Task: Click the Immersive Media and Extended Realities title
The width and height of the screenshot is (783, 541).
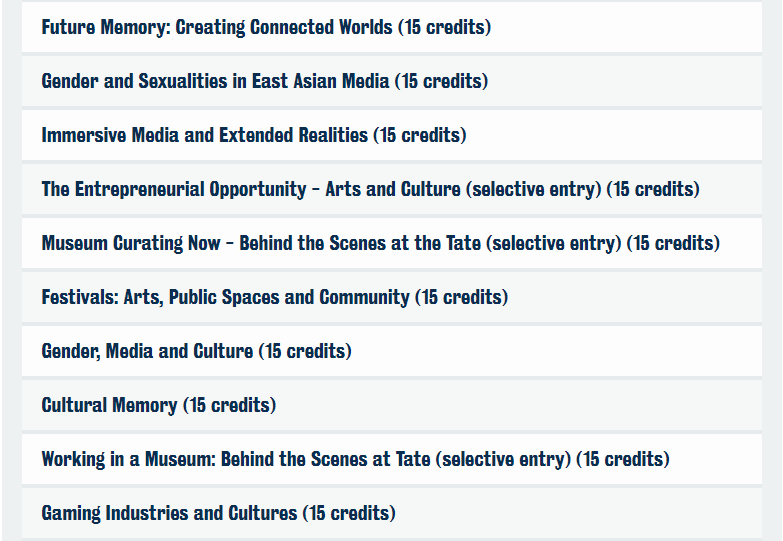Action: click(x=254, y=135)
